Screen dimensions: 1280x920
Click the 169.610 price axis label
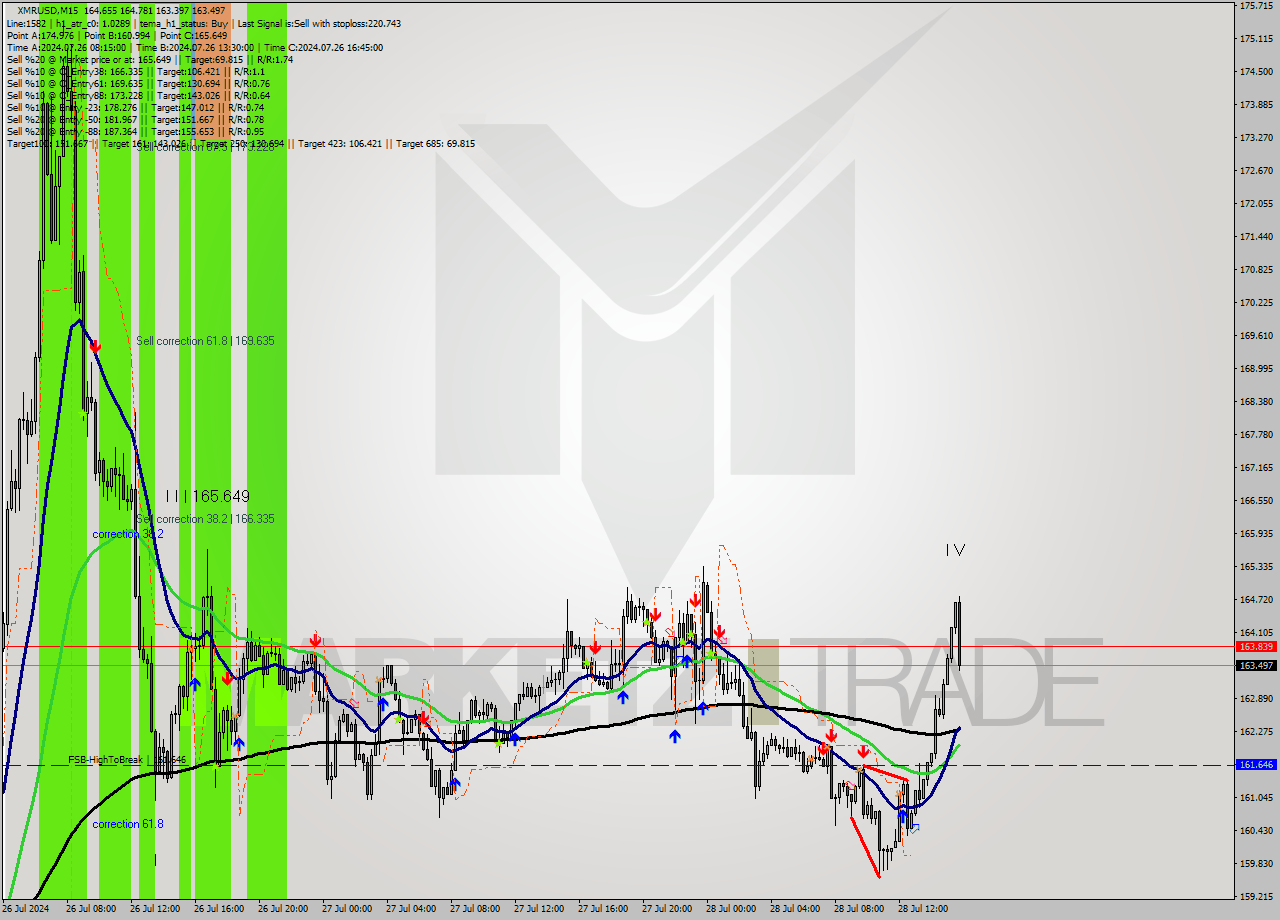click(1255, 336)
